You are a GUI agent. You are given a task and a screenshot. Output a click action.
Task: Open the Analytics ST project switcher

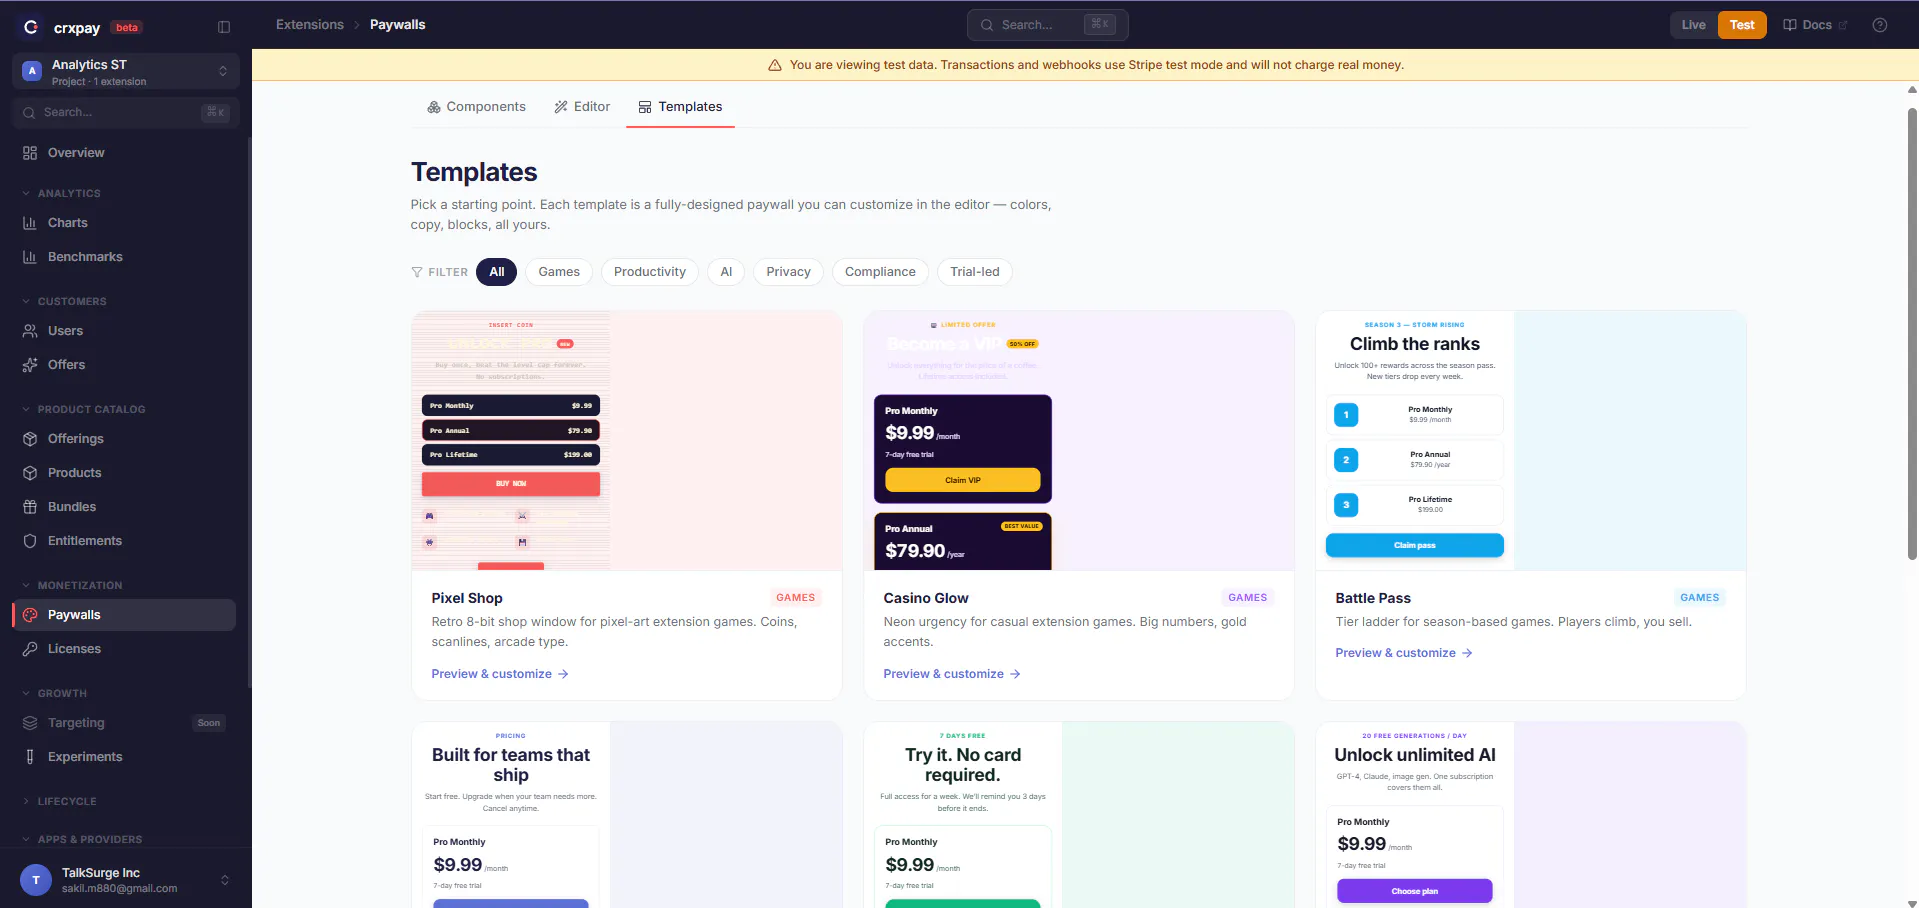pyautogui.click(x=126, y=71)
